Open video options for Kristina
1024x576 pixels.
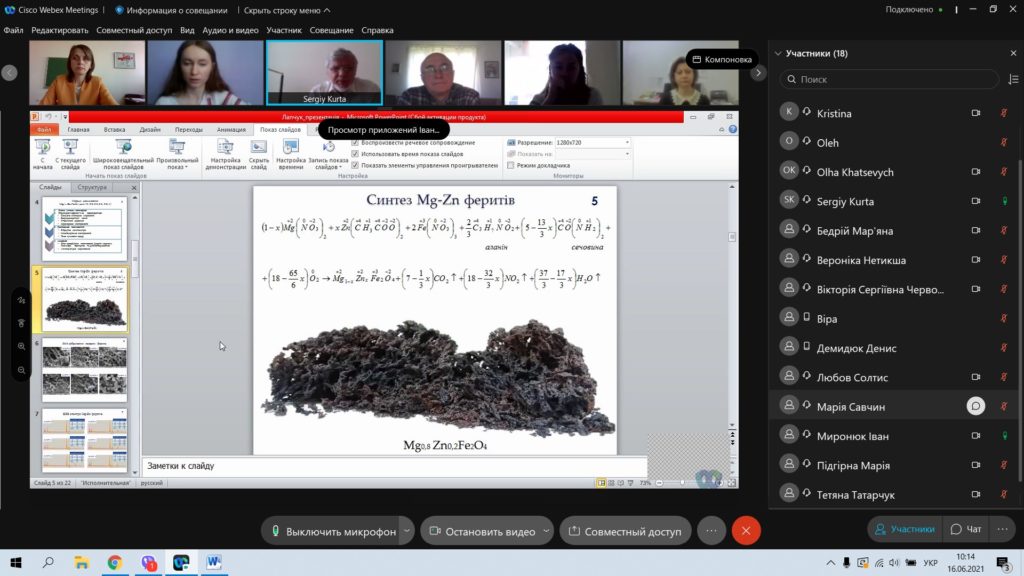pos(975,113)
